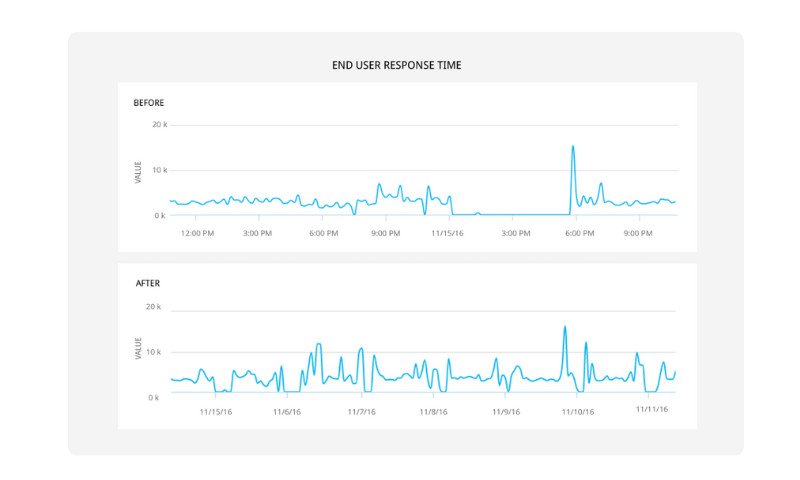
Task: Select the 11/11/16 date label
Action: [x=652, y=409]
